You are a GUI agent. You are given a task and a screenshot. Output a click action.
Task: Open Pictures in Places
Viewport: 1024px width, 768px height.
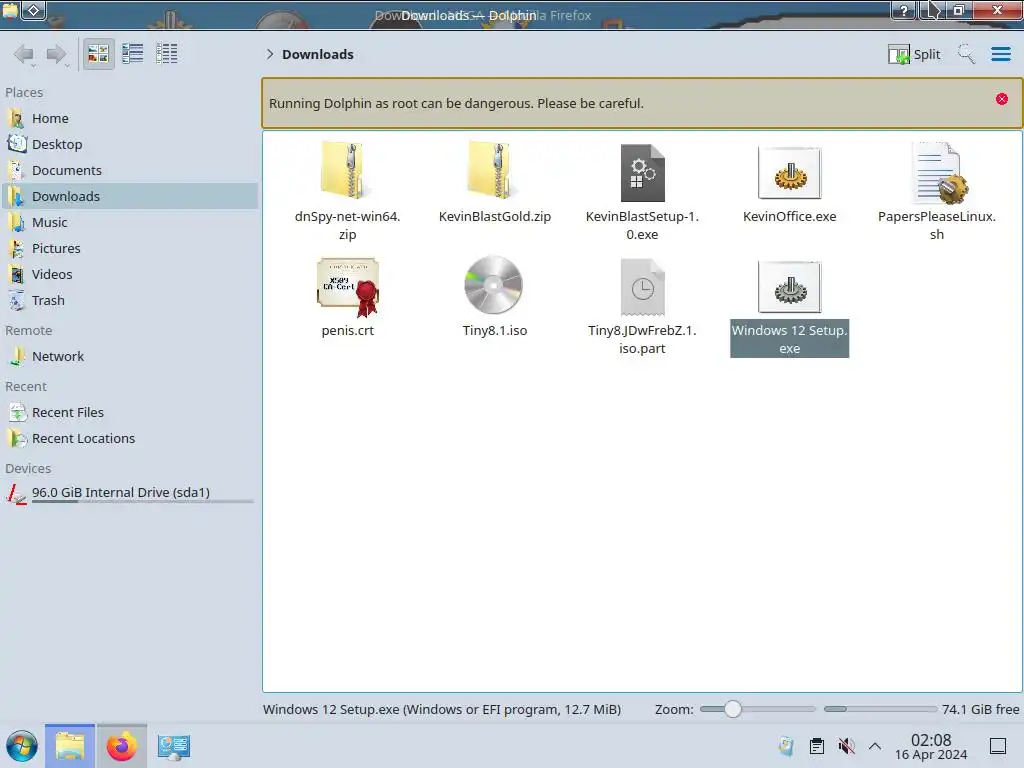(129, 249)
